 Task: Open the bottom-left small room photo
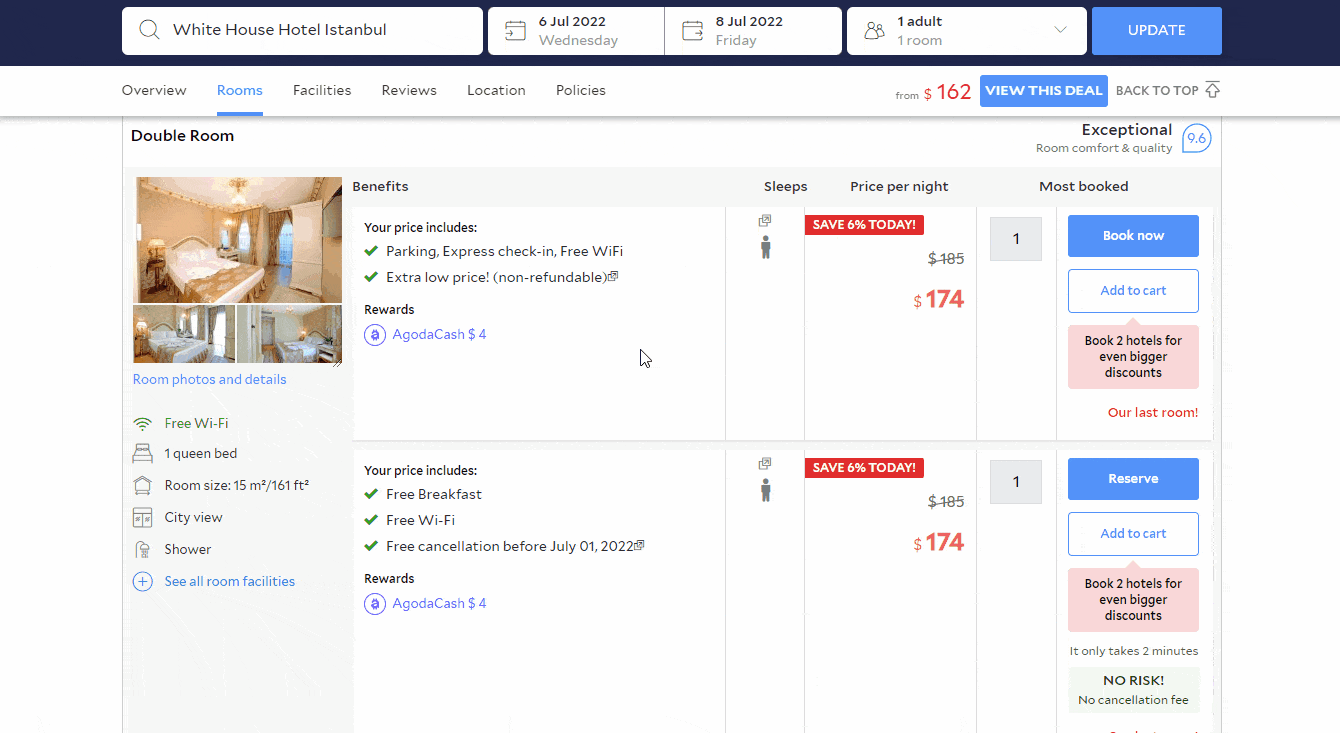coord(184,334)
